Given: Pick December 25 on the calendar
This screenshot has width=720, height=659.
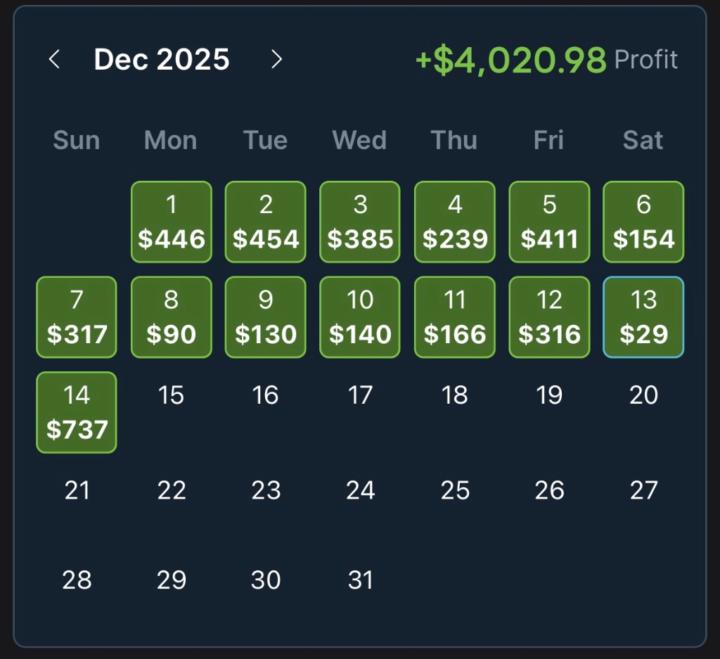Looking at the screenshot, I should (x=454, y=490).
